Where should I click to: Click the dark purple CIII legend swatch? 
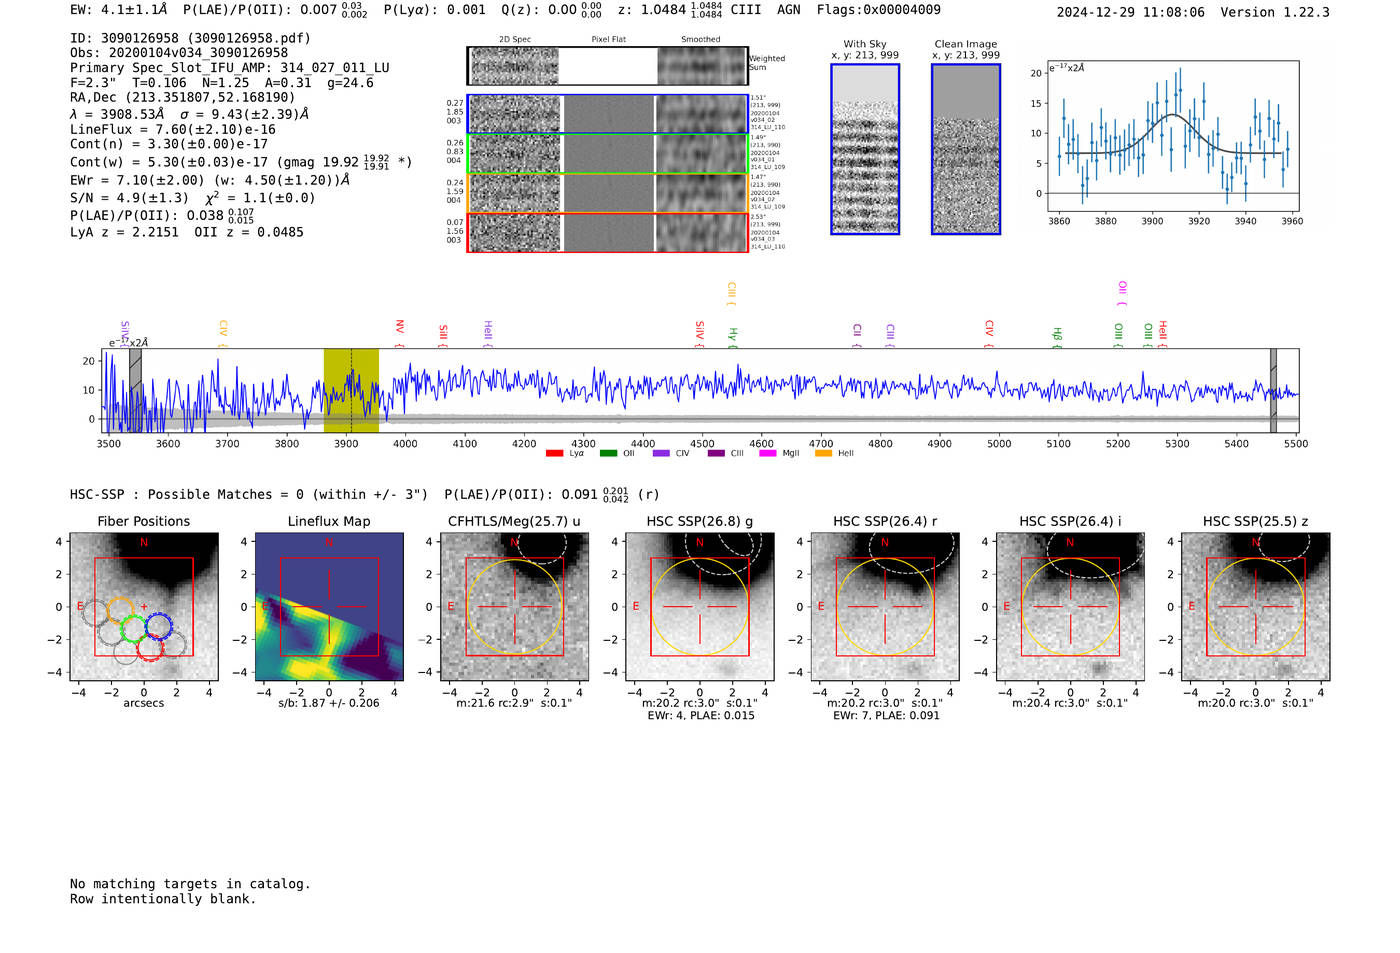716,453
